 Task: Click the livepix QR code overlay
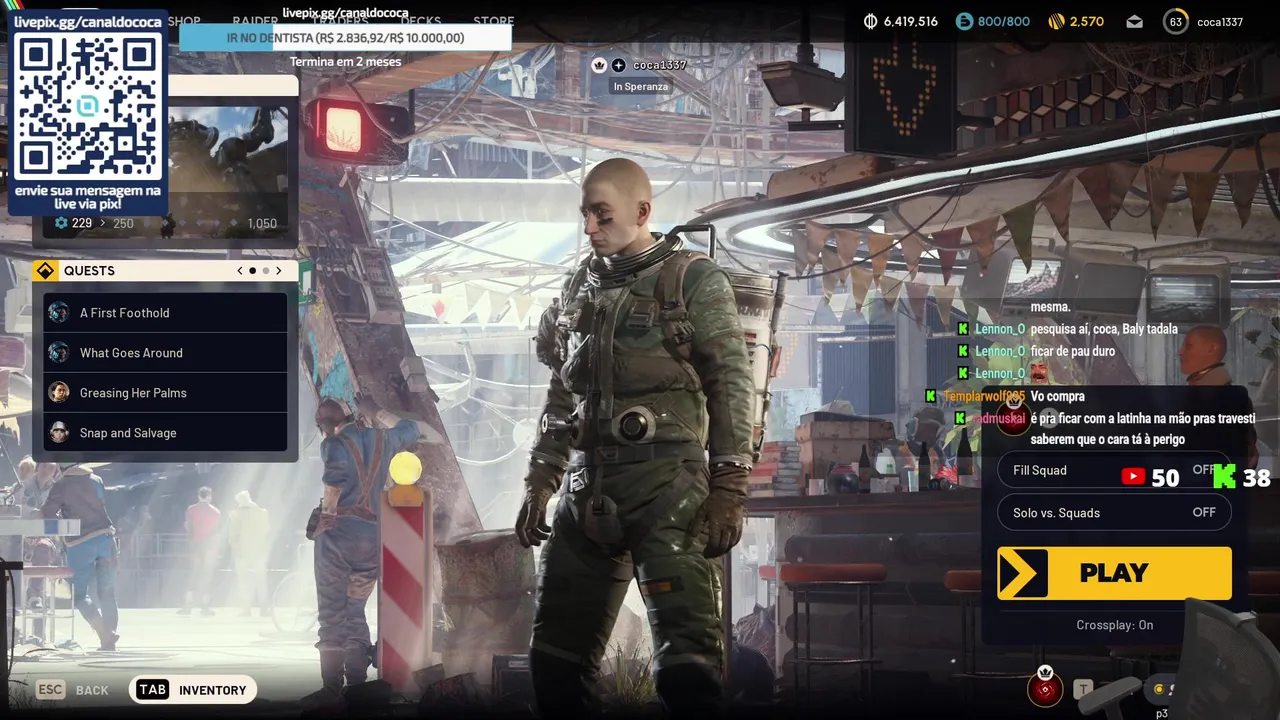tap(87, 106)
